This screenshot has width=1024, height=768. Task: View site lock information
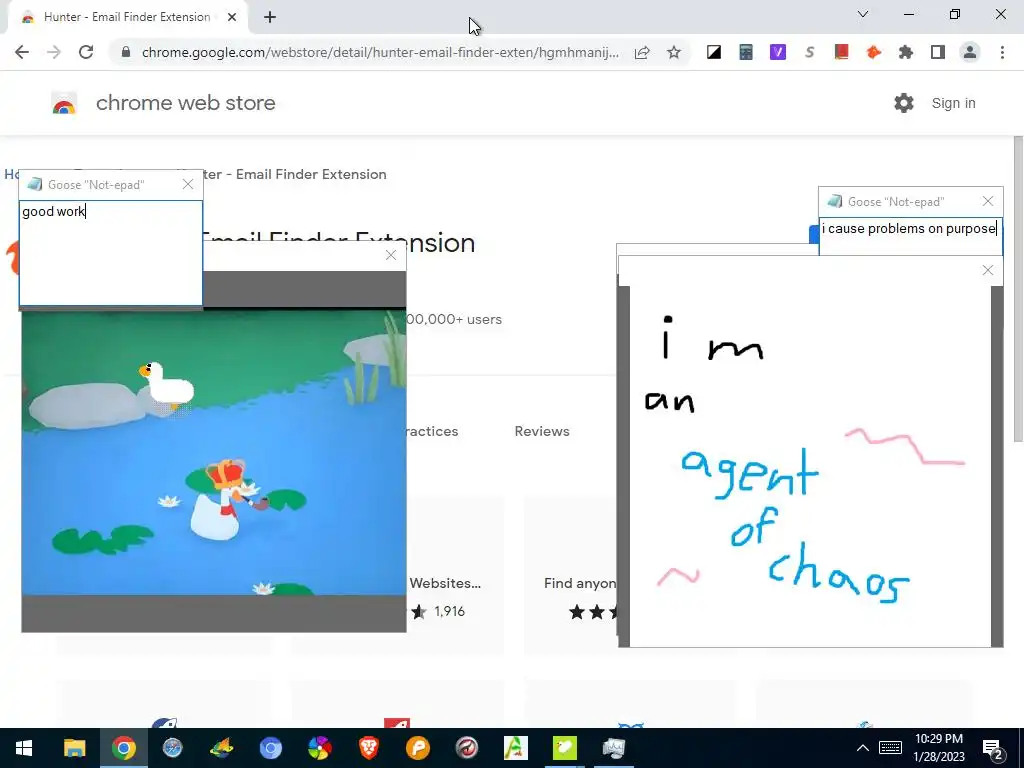(x=126, y=52)
